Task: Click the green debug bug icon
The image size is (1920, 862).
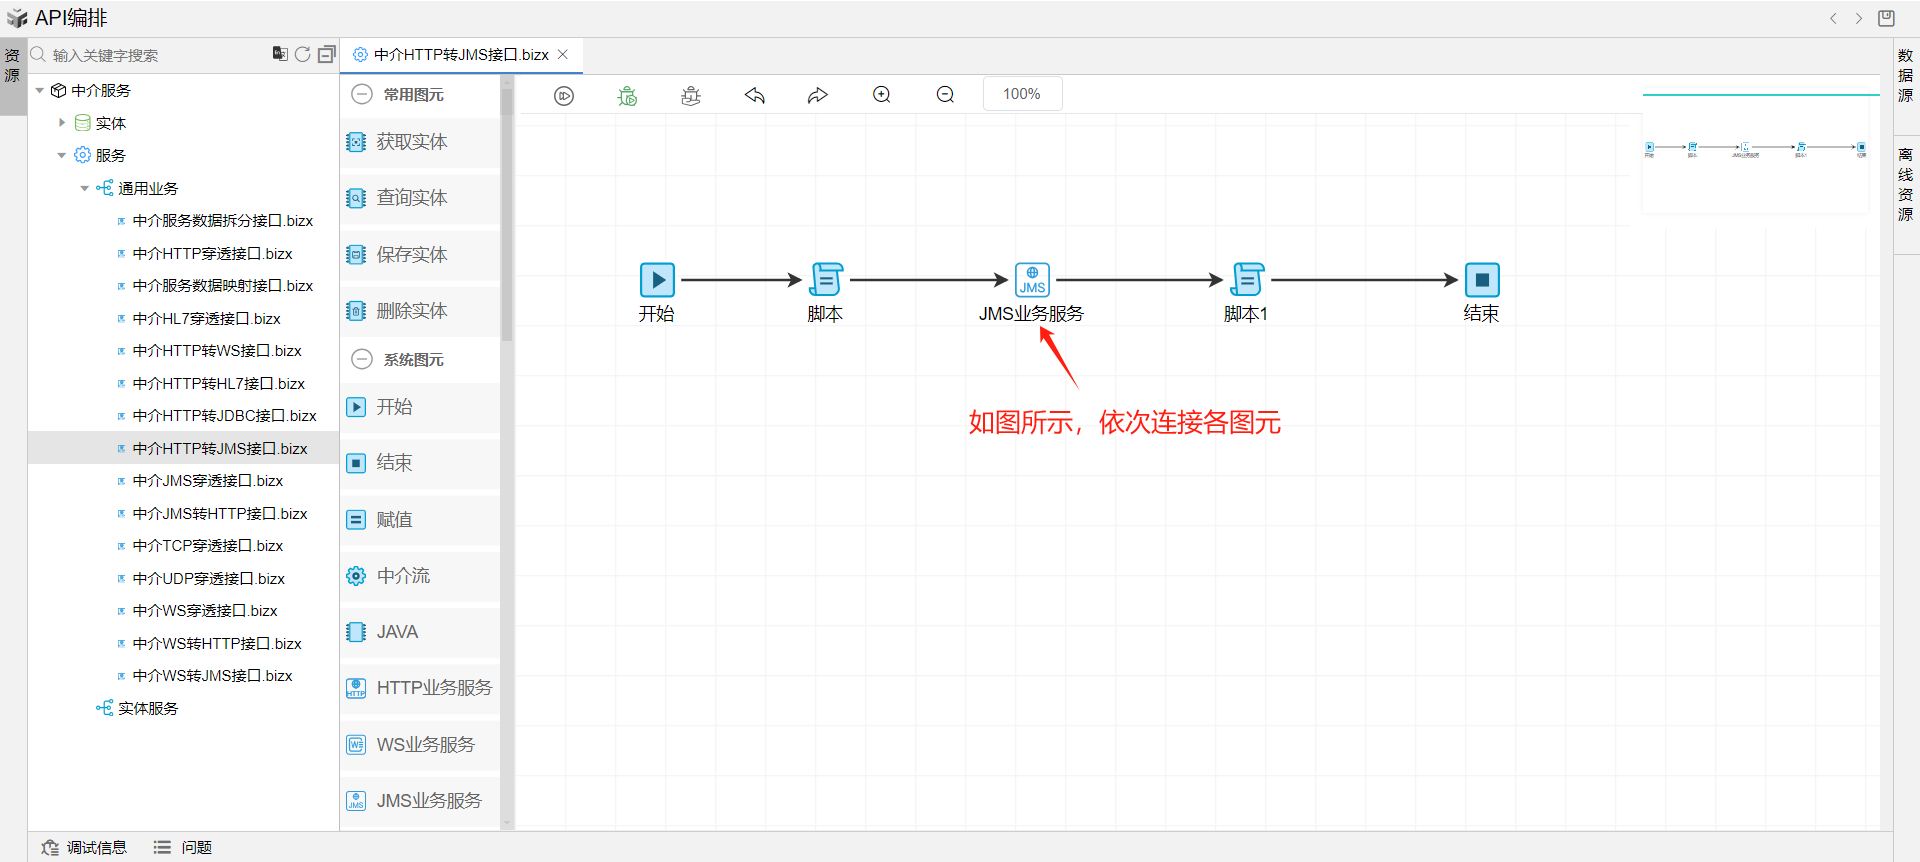Action: tap(627, 95)
